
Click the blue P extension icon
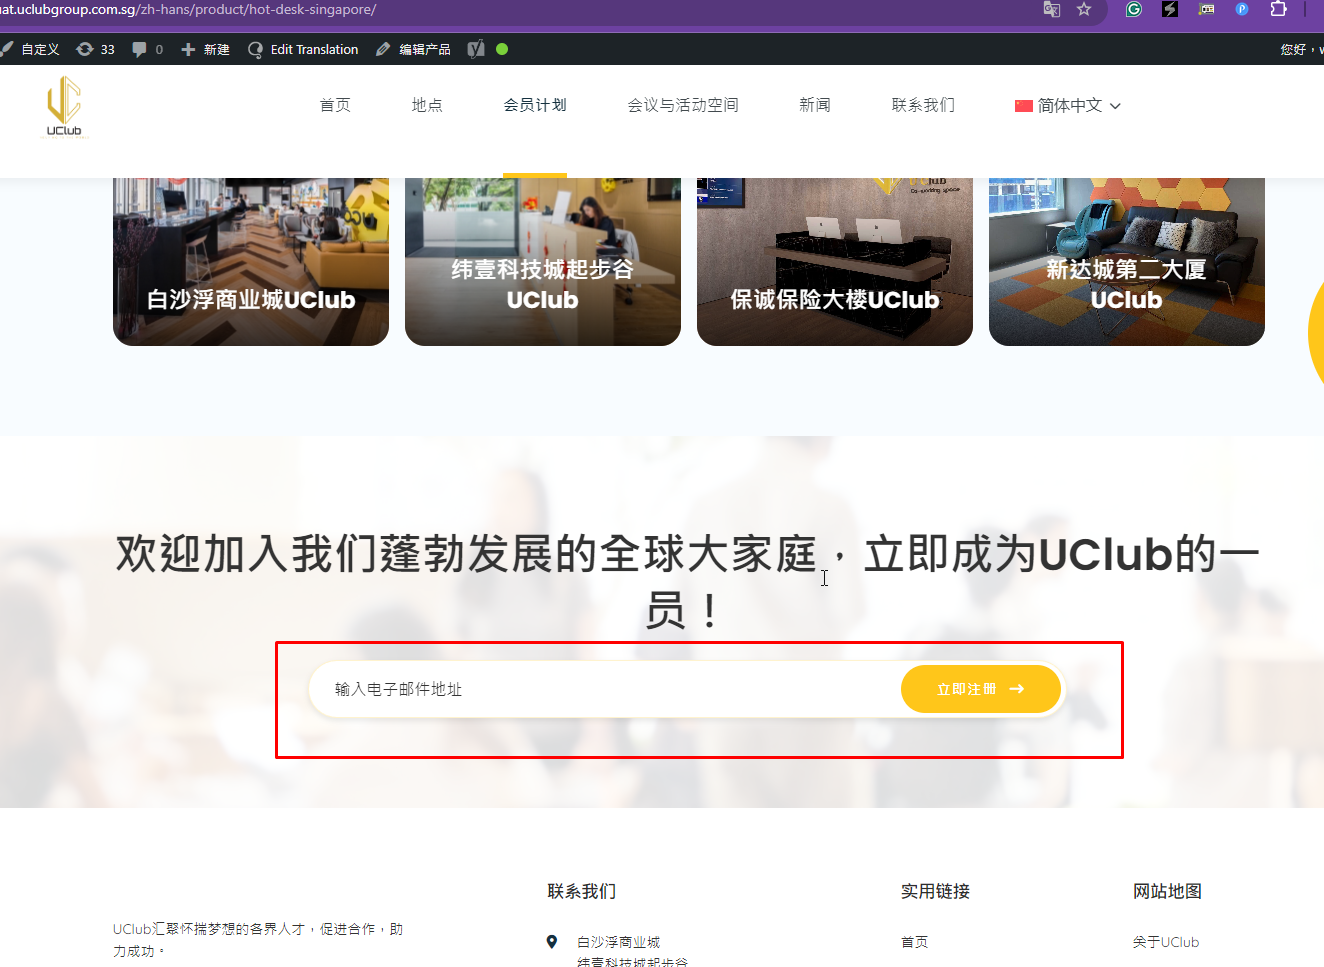[1242, 9]
